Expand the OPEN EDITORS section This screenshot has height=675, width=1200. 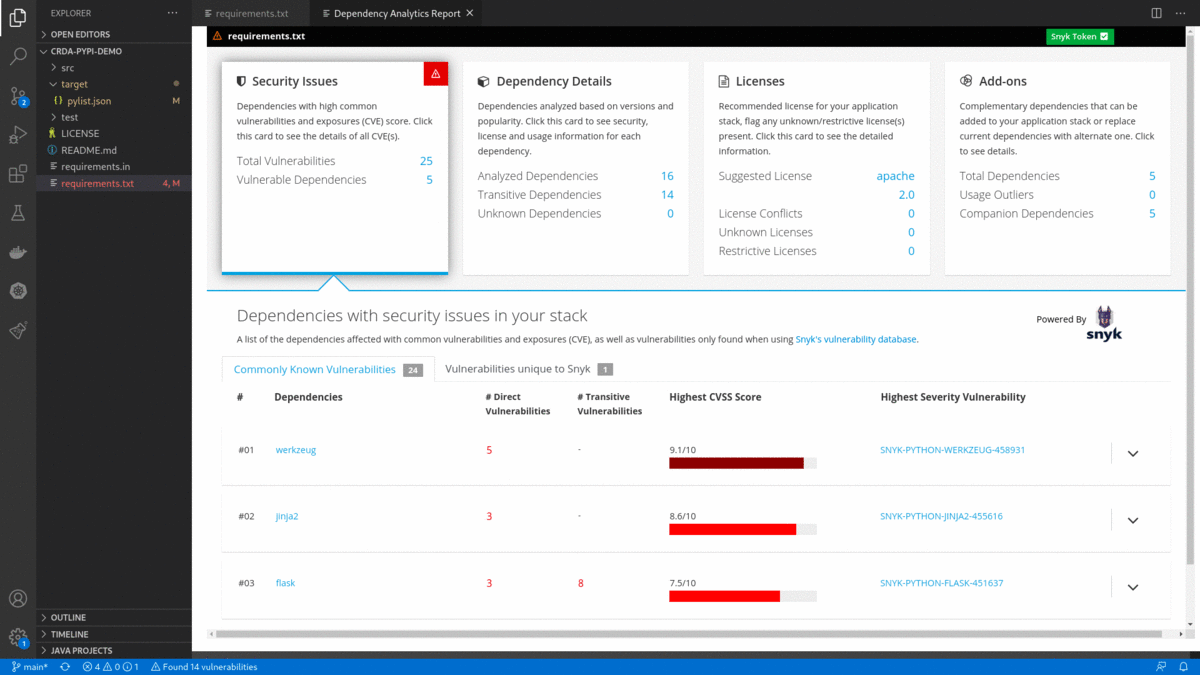[x=114, y=34]
